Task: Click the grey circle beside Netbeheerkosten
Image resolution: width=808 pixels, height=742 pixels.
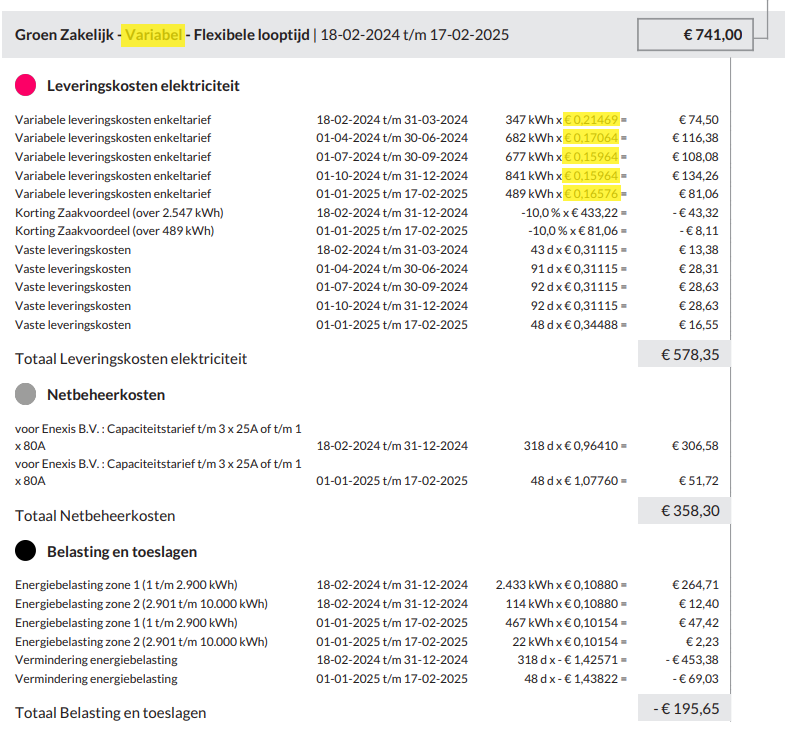Action: [26, 394]
